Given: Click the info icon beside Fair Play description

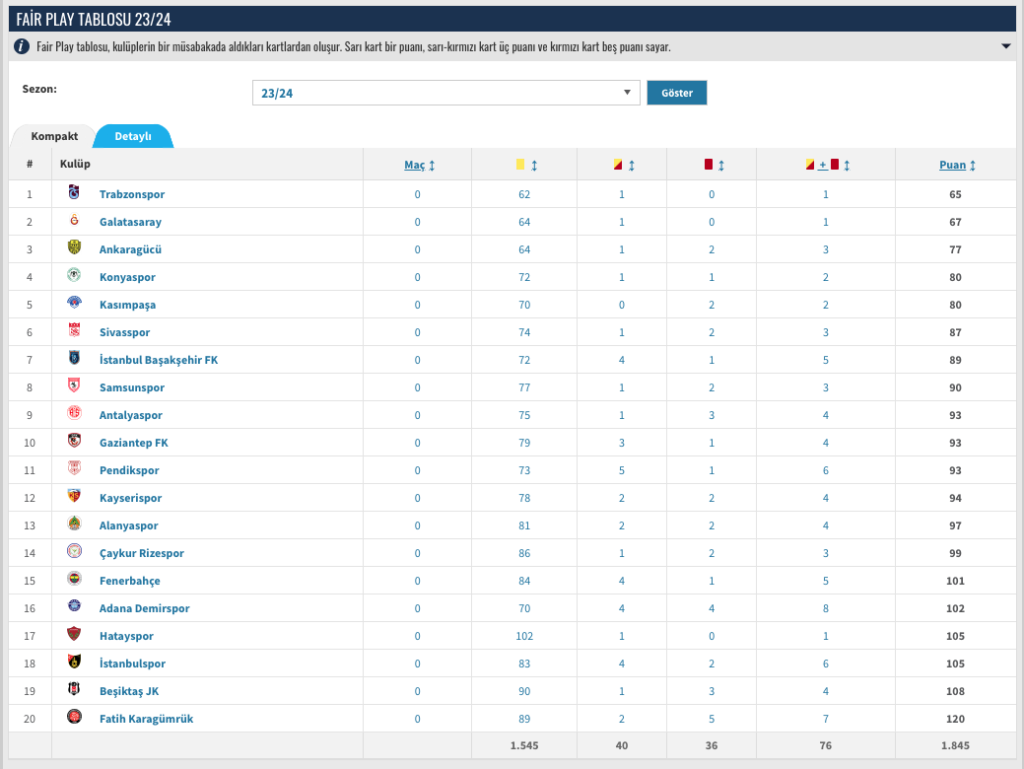Looking at the screenshot, I should point(21,46).
